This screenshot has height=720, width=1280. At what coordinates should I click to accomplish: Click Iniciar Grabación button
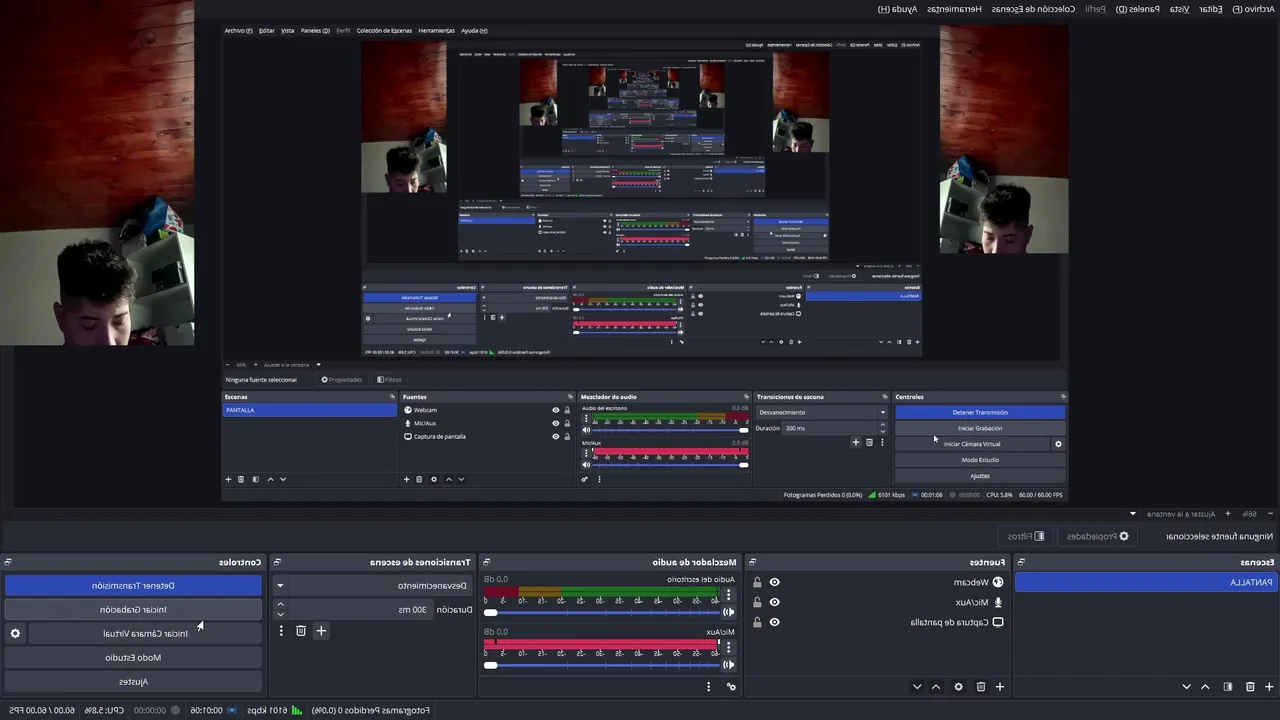133,609
